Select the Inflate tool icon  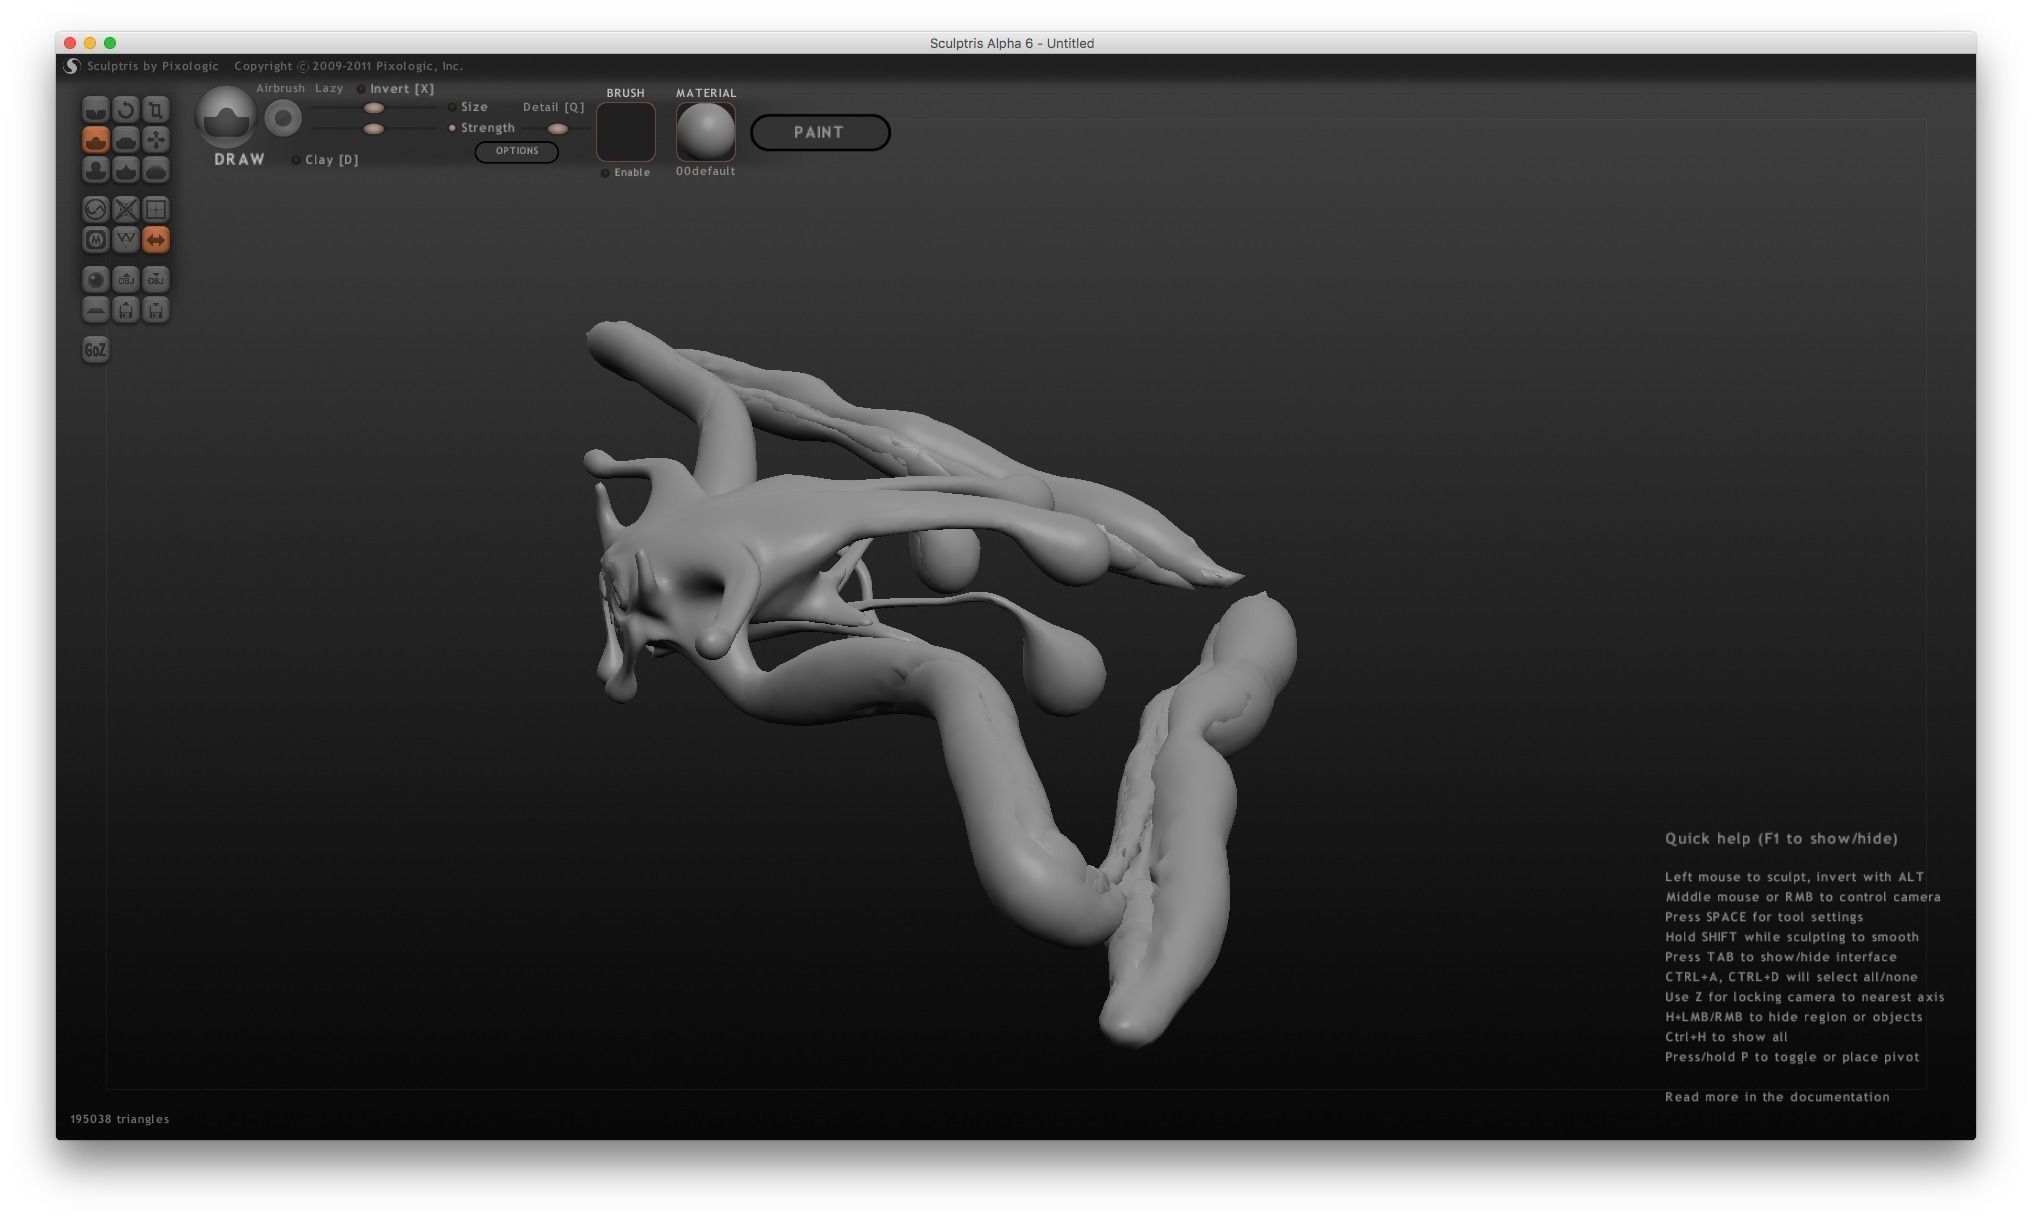point(95,170)
